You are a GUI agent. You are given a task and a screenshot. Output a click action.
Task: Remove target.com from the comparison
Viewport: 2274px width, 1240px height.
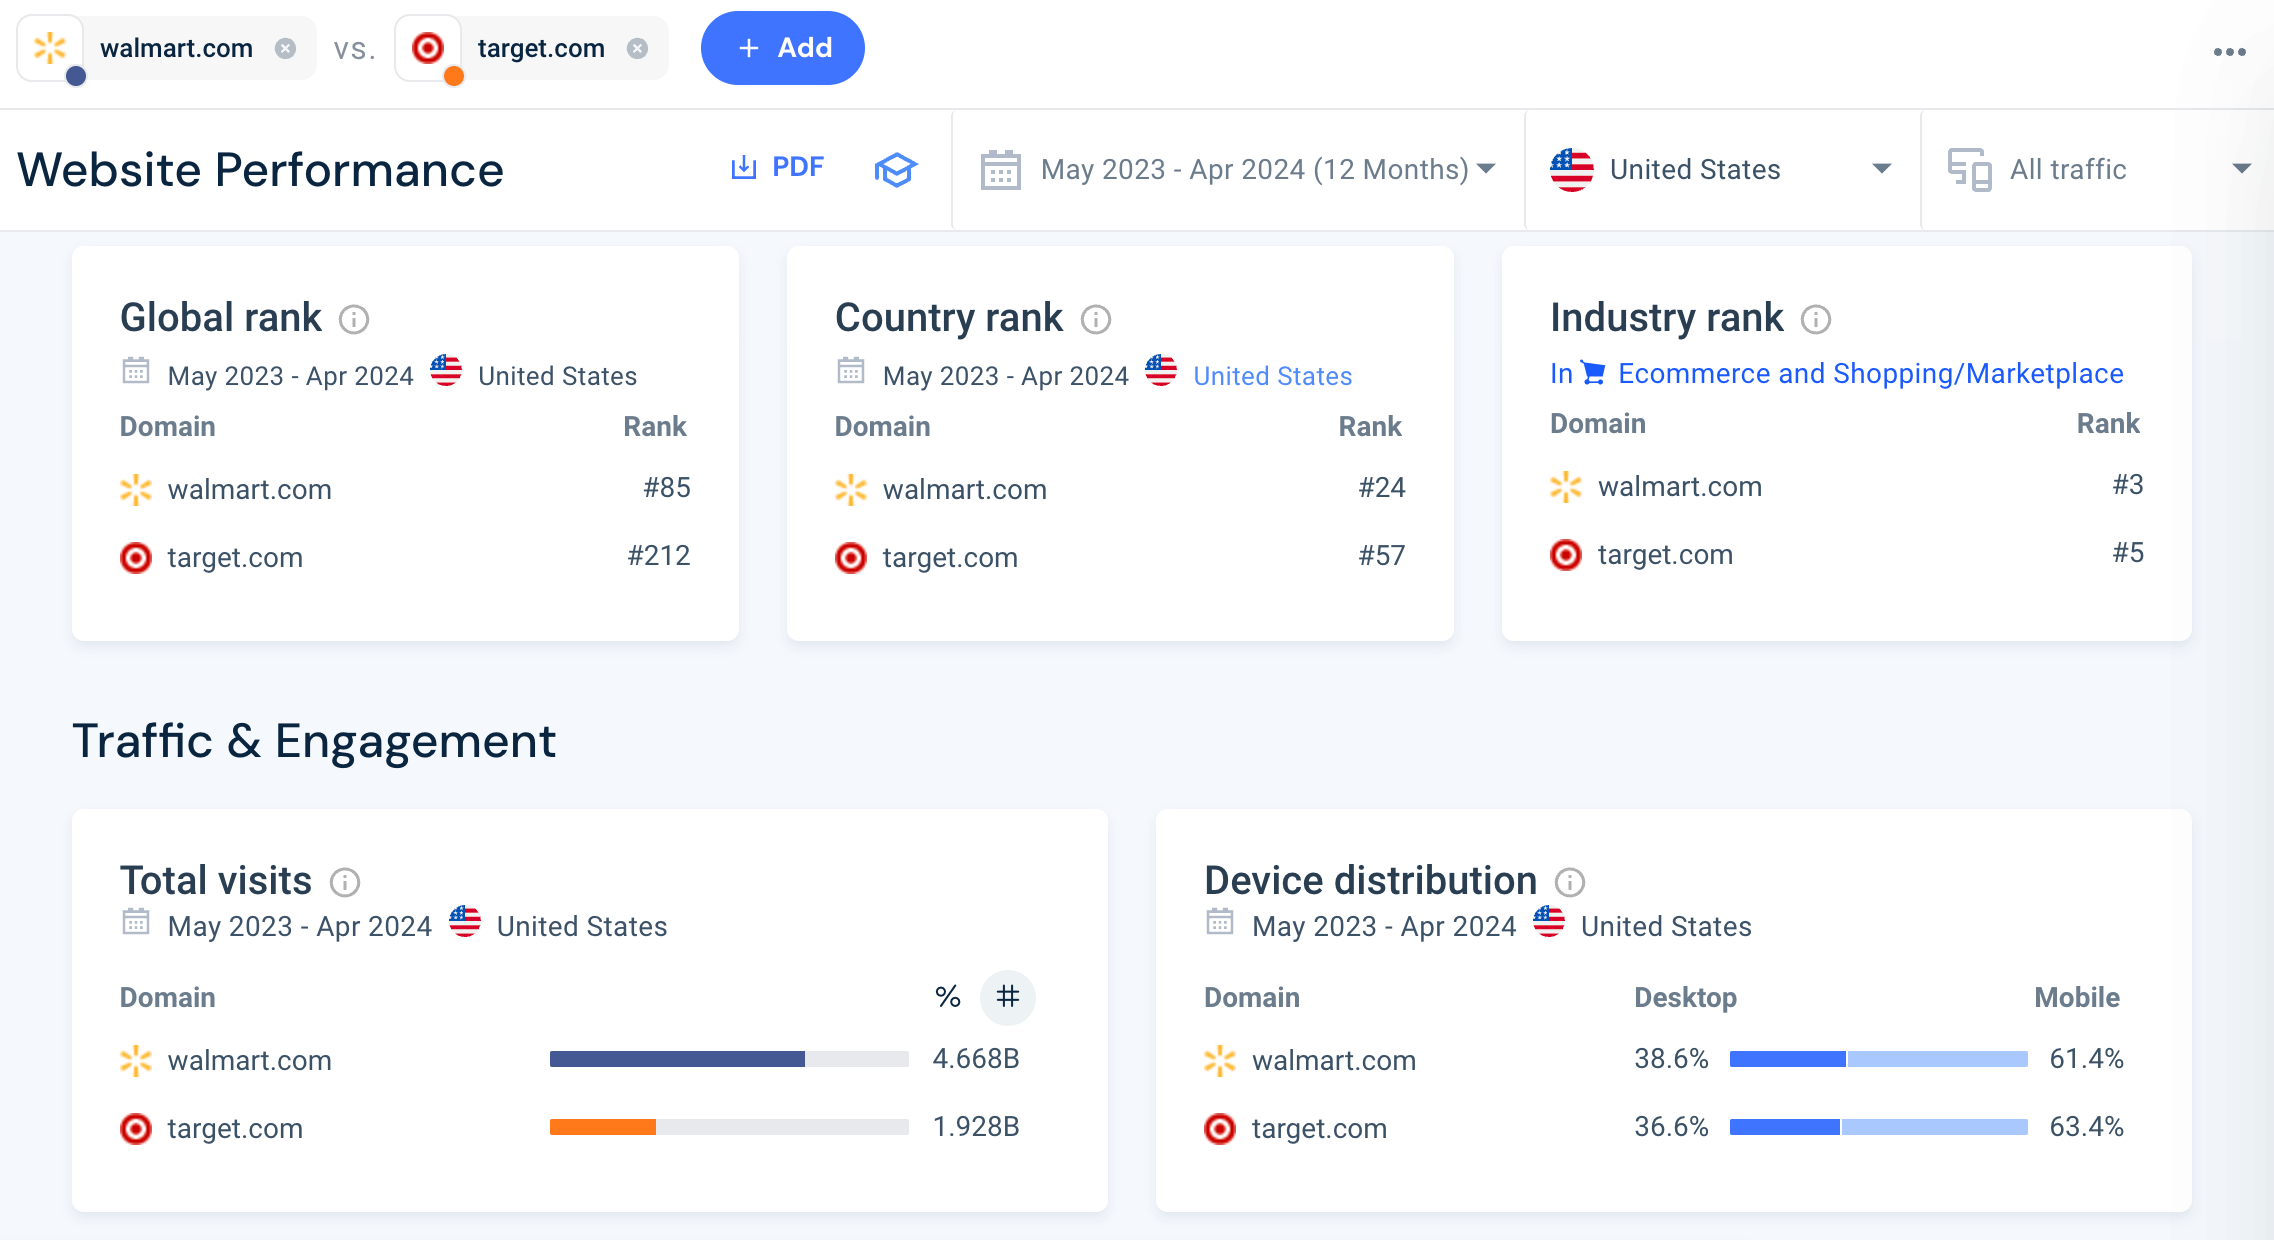tap(637, 47)
